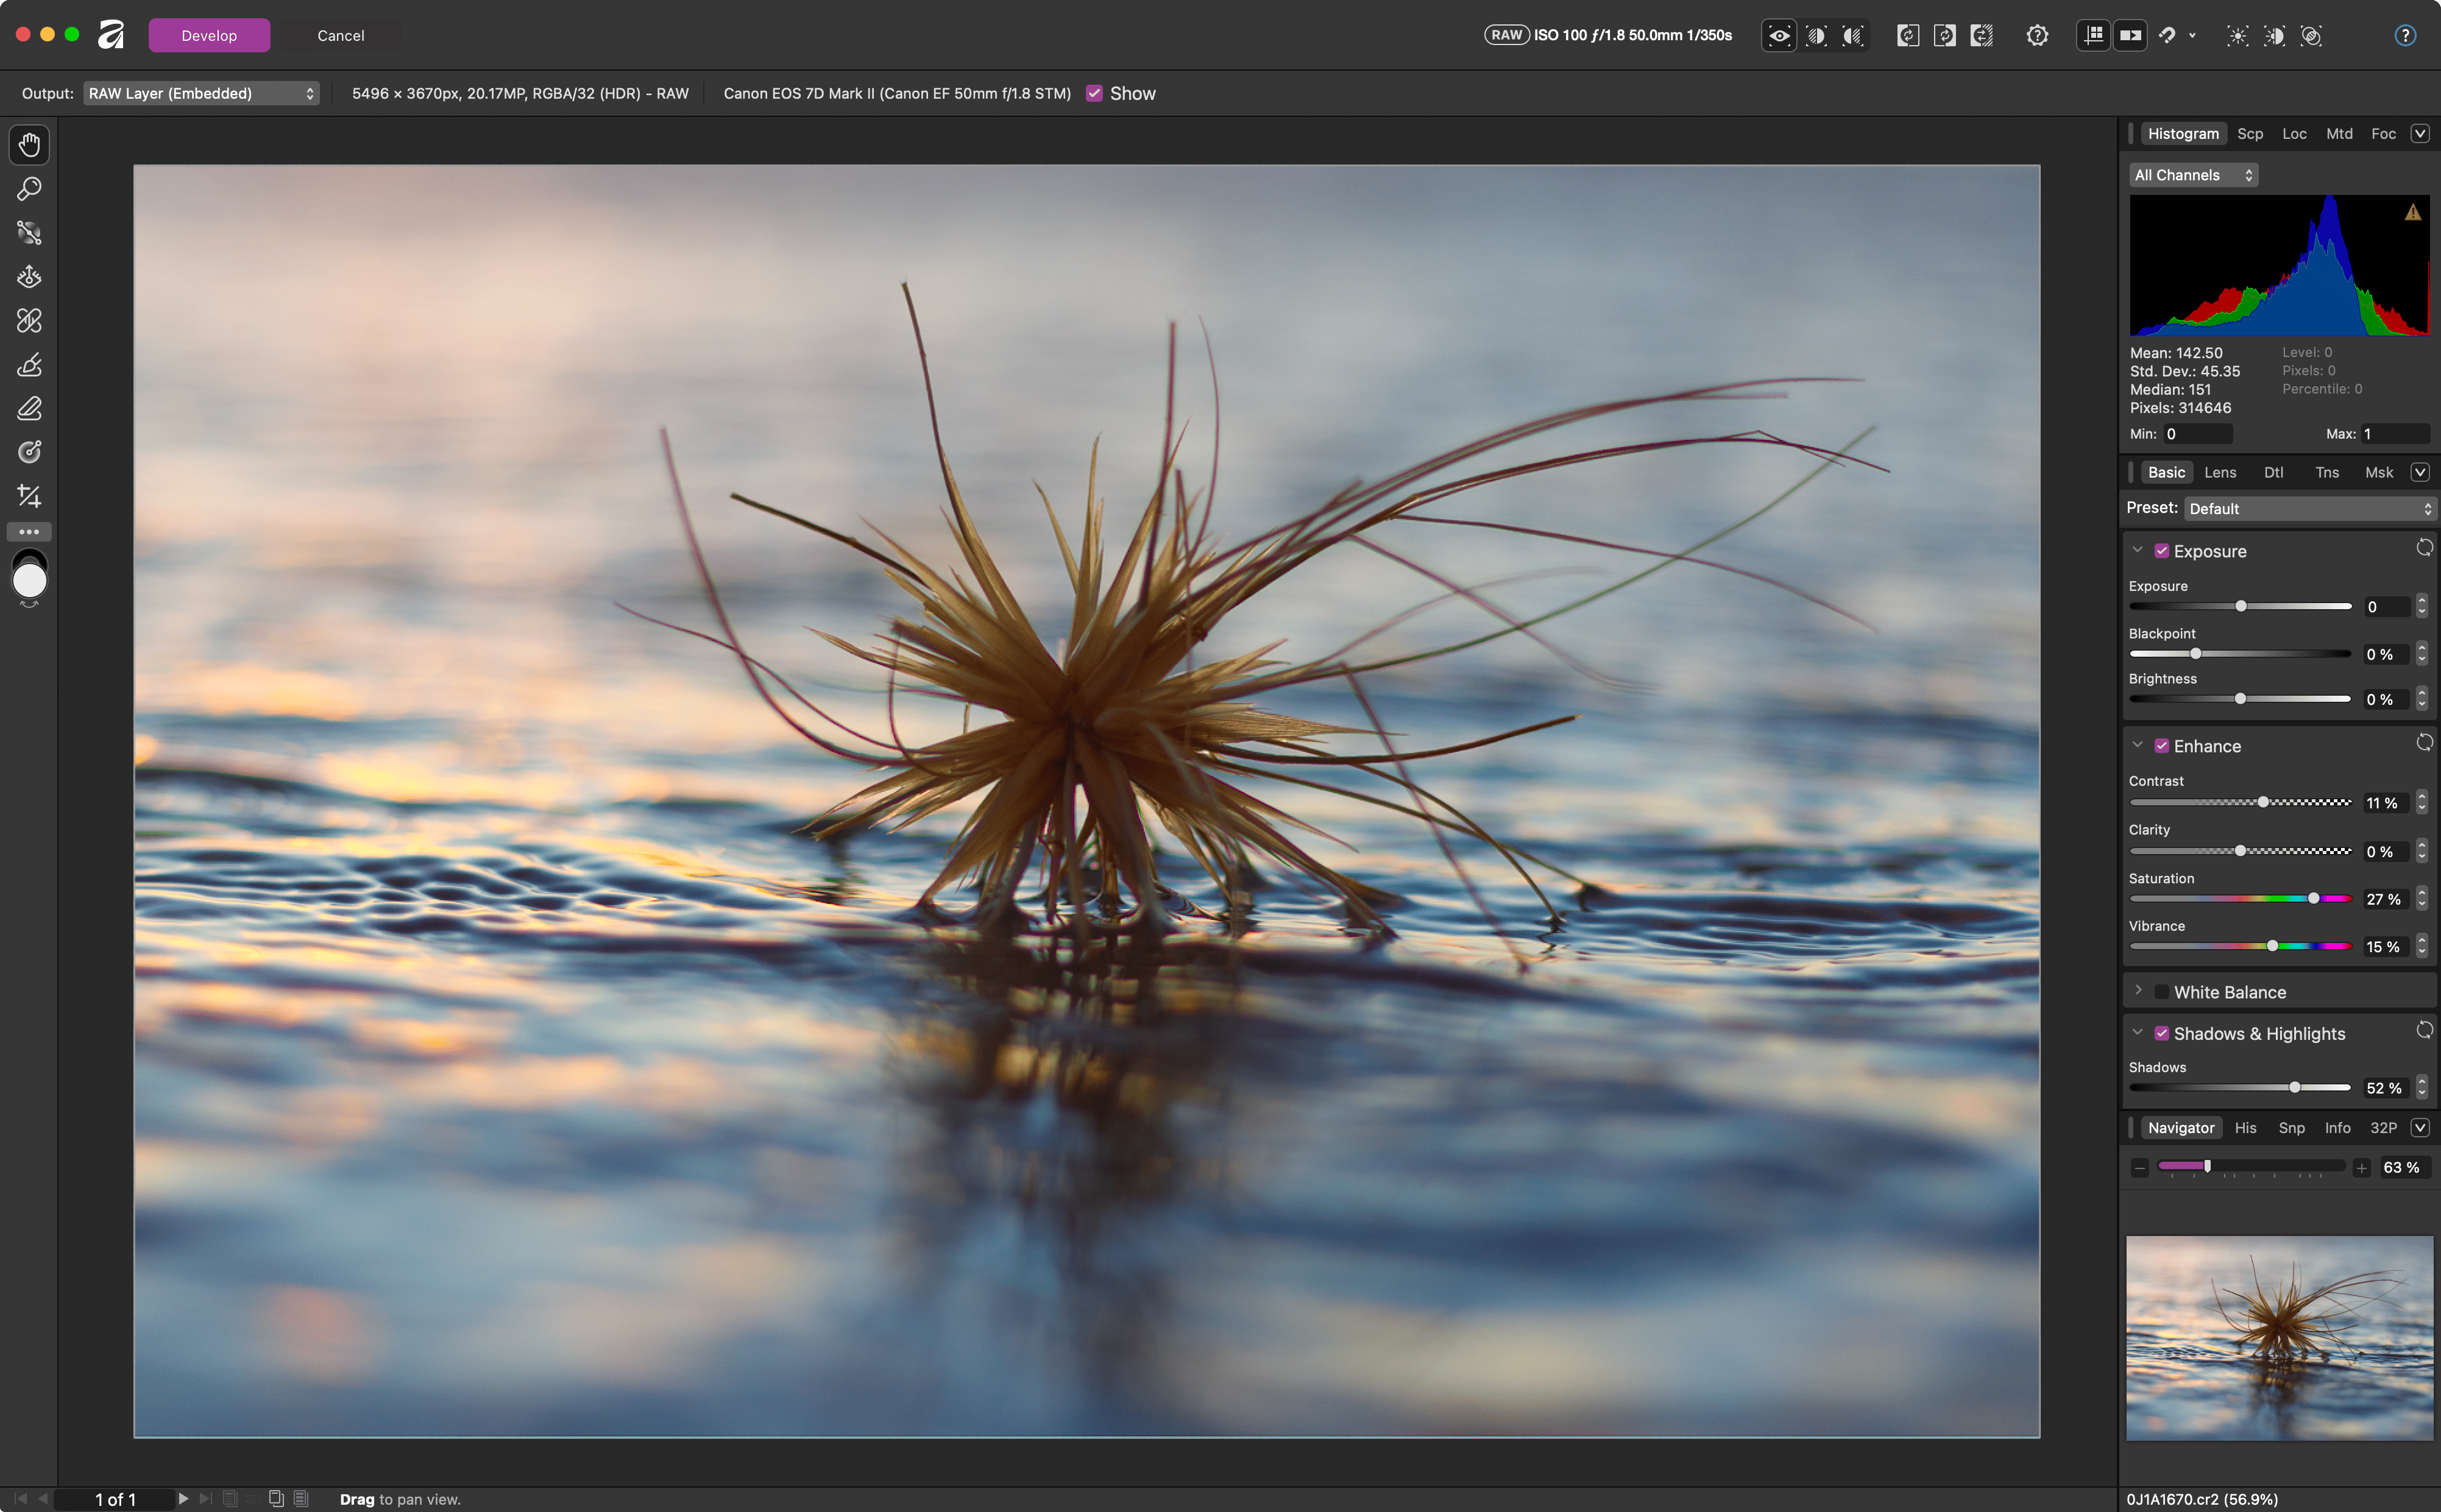Select the White Balance tool
The width and height of the screenshot is (2441, 1512).
pyautogui.click(x=29, y=233)
